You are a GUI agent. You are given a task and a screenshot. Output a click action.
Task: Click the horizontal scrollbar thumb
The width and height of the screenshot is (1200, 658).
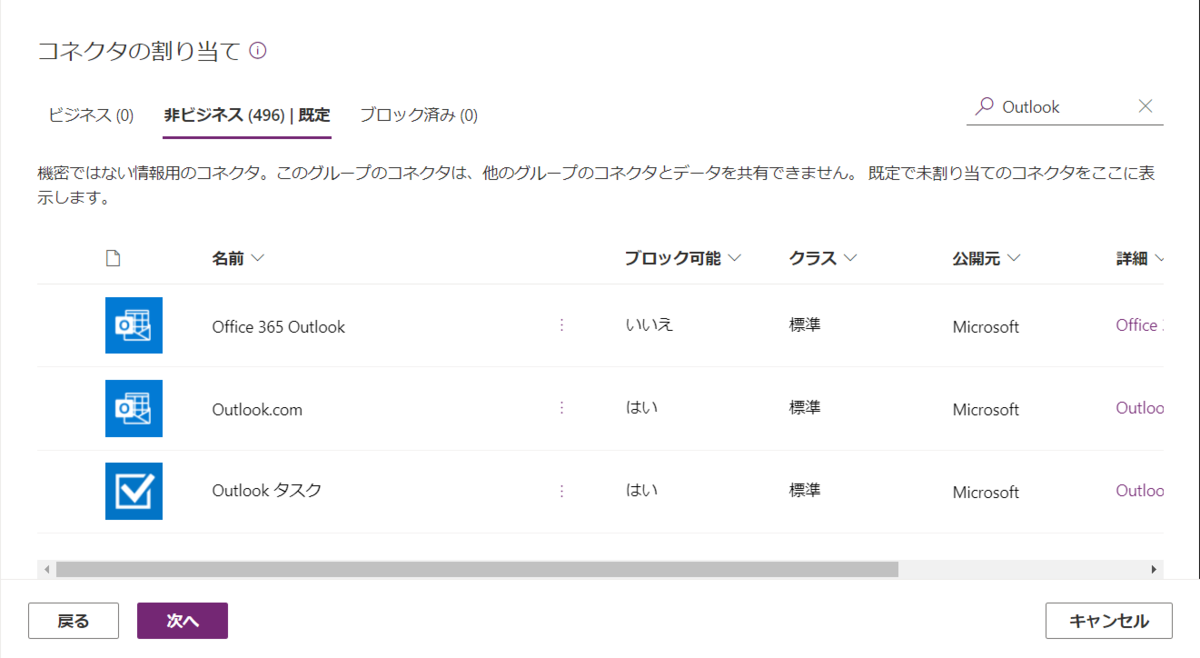click(x=477, y=569)
